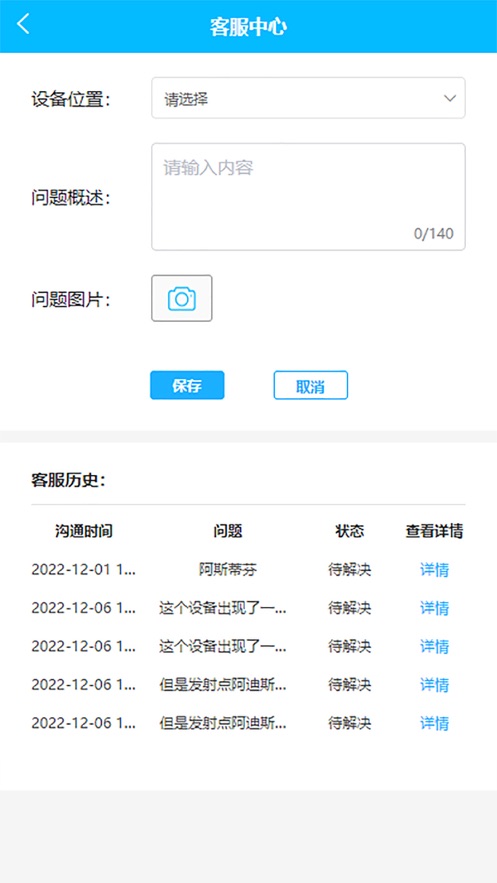Screen dimensions: 497x883
Task: Click the 保存 button
Action: point(187,385)
